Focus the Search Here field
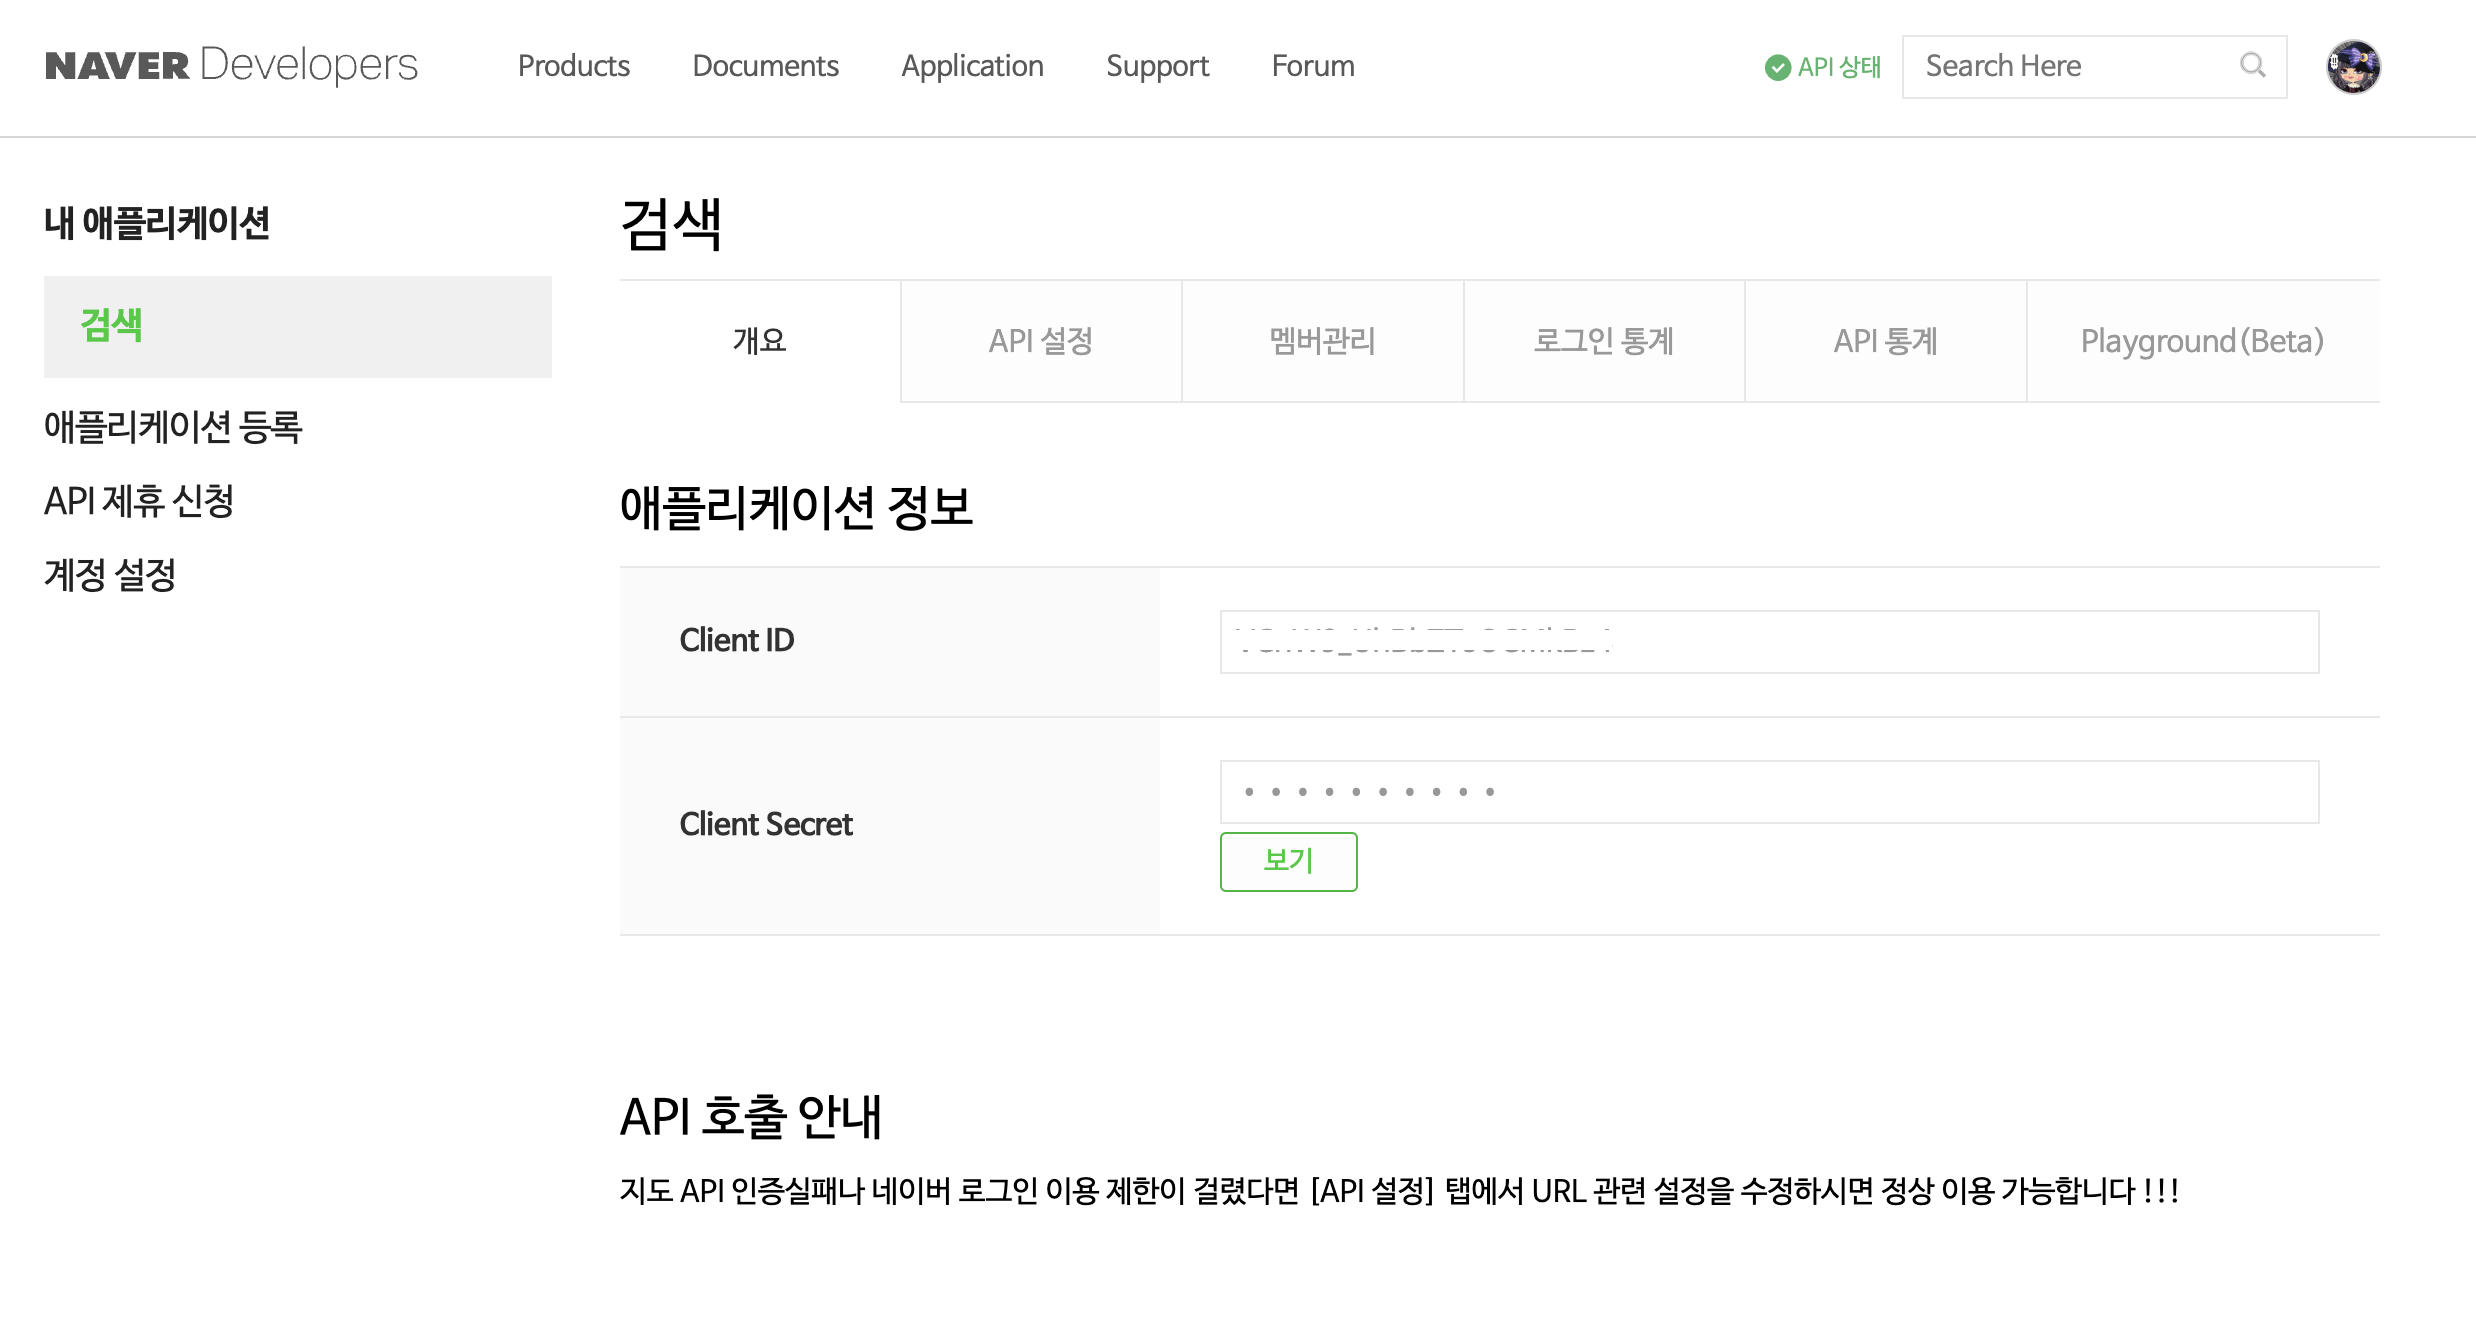Viewport: 2476px width, 1336px height. tap(2070, 66)
